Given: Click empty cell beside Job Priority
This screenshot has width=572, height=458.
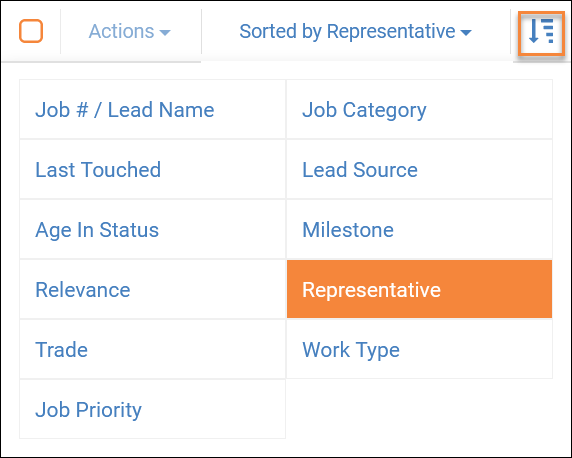Looking at the screenshot, I should point(420,409).
